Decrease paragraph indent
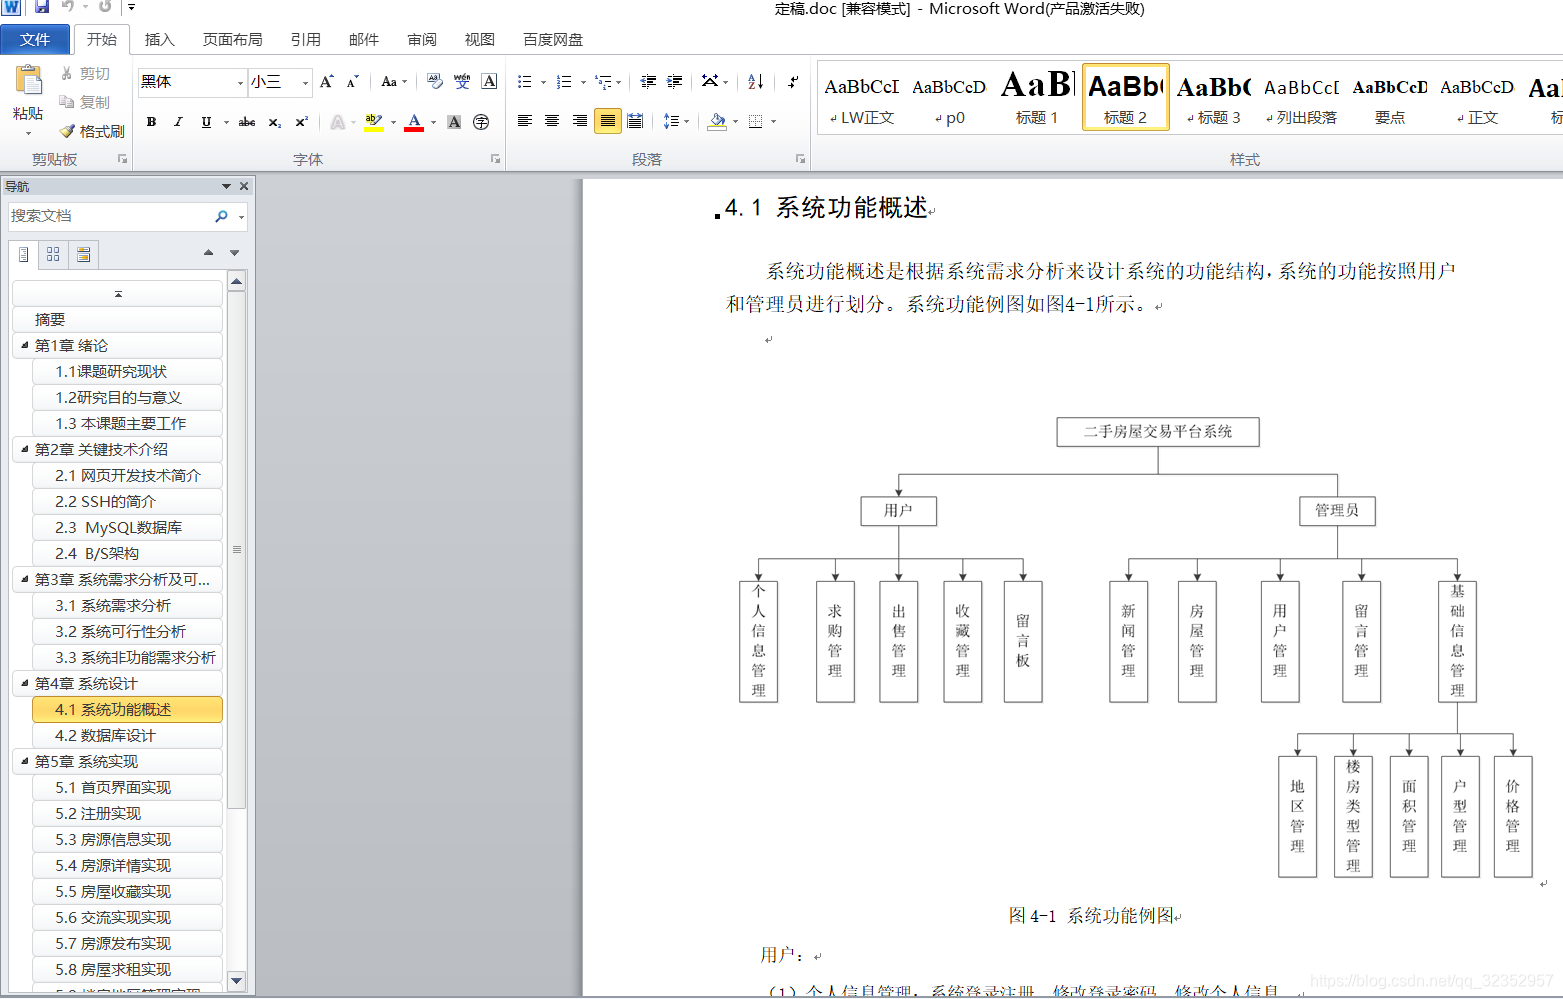This screenshot has height=999, width=1563. (648, 82)
